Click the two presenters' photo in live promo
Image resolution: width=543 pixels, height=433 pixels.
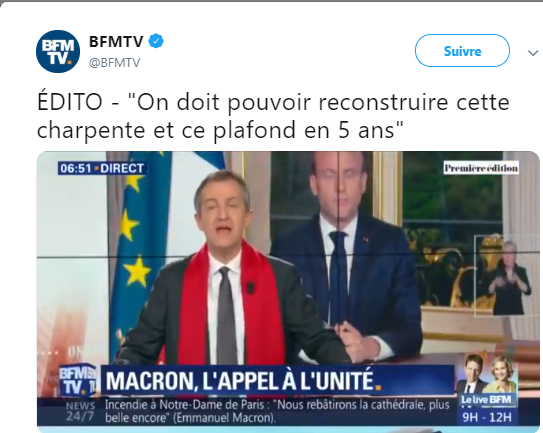pyautogui.click(x=488, y=375)
